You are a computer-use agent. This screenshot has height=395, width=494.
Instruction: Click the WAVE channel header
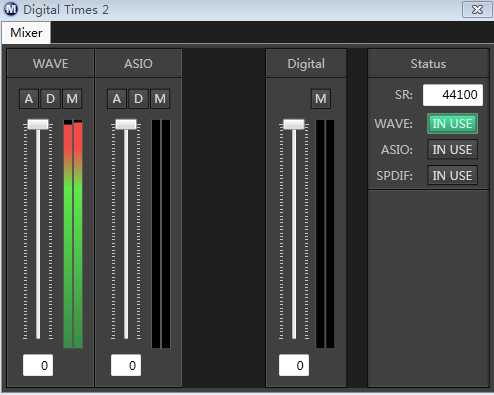pyautogui.click(x=50, y=63)
